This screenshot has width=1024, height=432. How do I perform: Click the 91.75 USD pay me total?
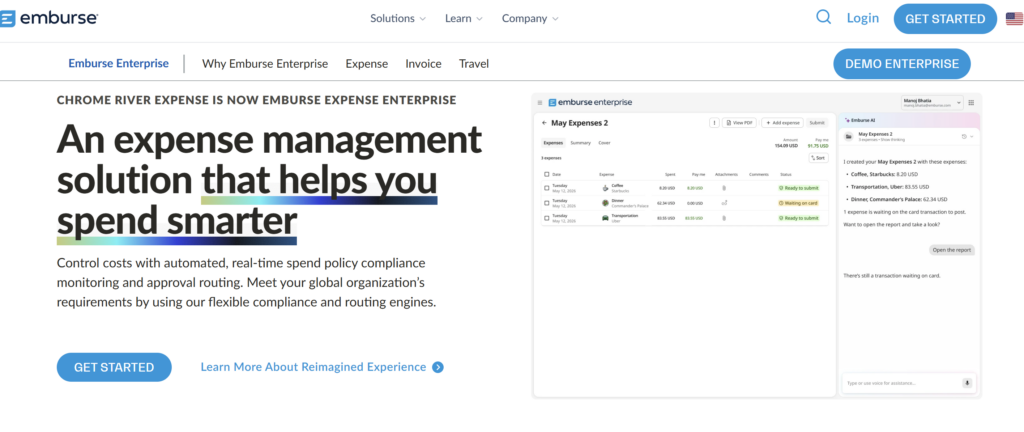(x=818, y=146)
